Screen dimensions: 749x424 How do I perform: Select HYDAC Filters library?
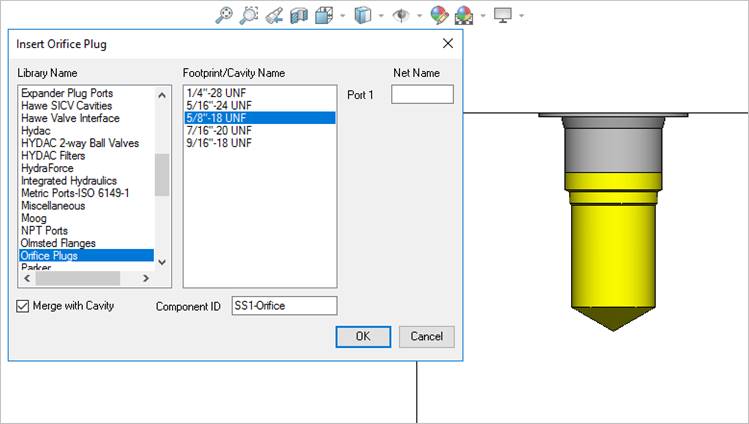(x=53, y=156)
